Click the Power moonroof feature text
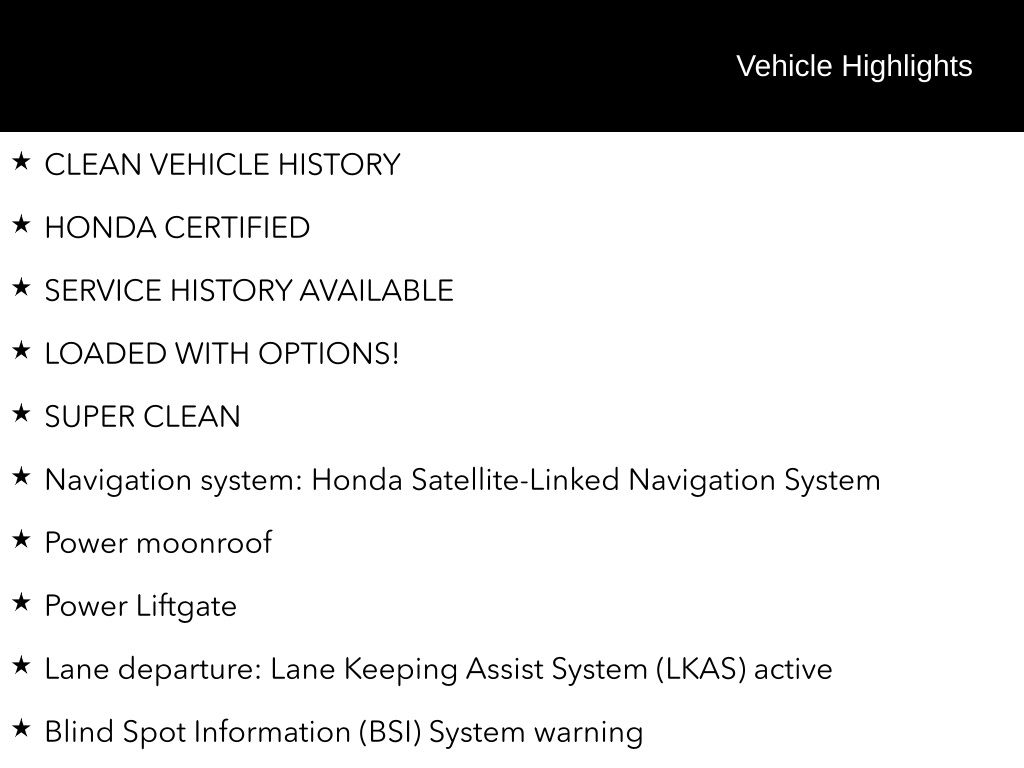The height and width of the screenshot is (768, 1024). point(158,543)
